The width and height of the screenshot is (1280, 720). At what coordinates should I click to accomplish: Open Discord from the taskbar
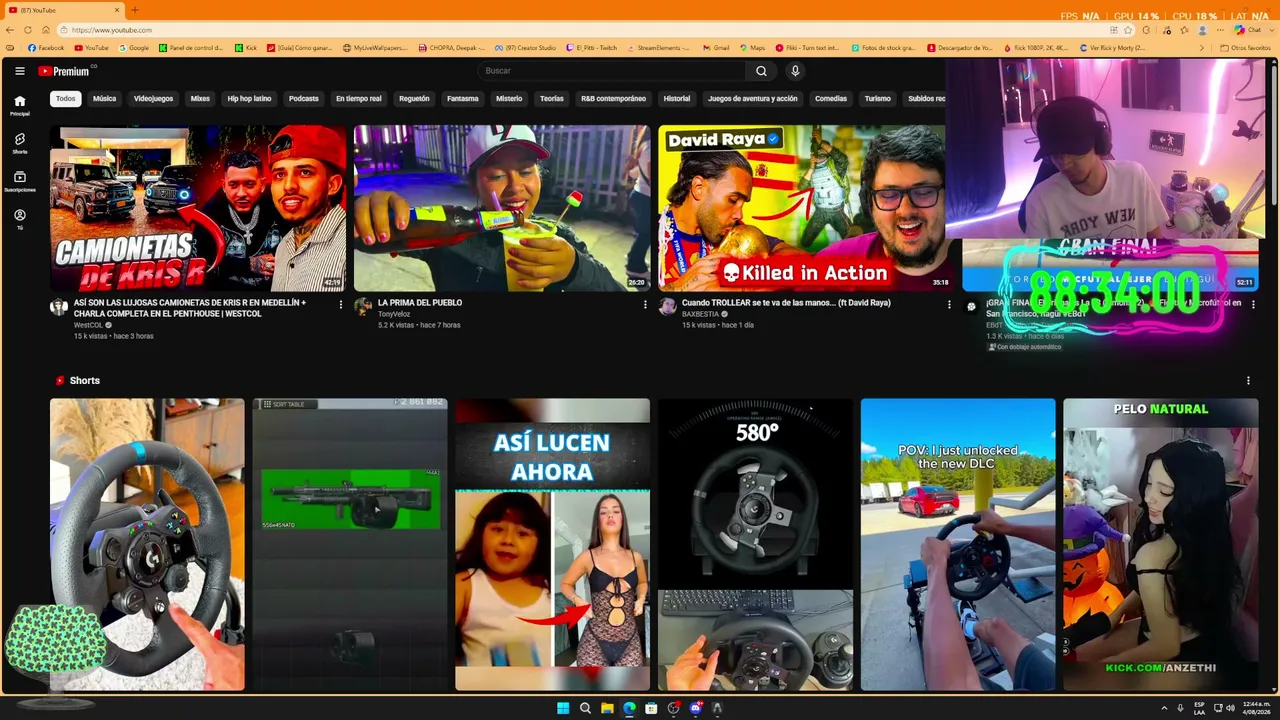click(x=695, y=708)
